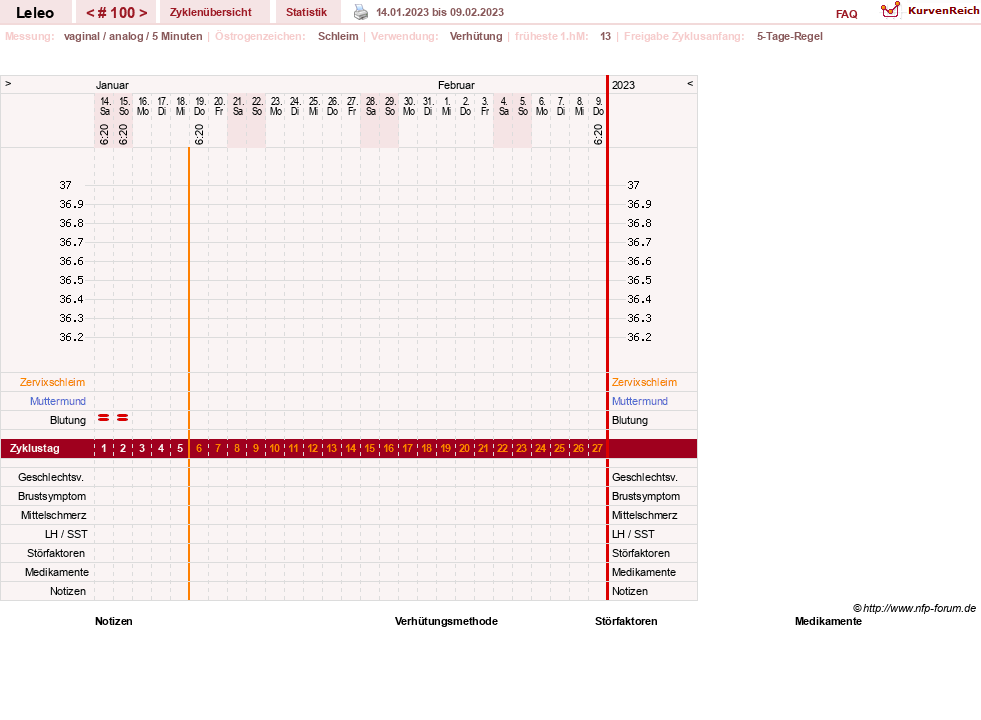Image resolution: width=981 pixels, height=720 pixels.
Task: Click the Notizen heading below chart
Action: (x=114, y=621)
